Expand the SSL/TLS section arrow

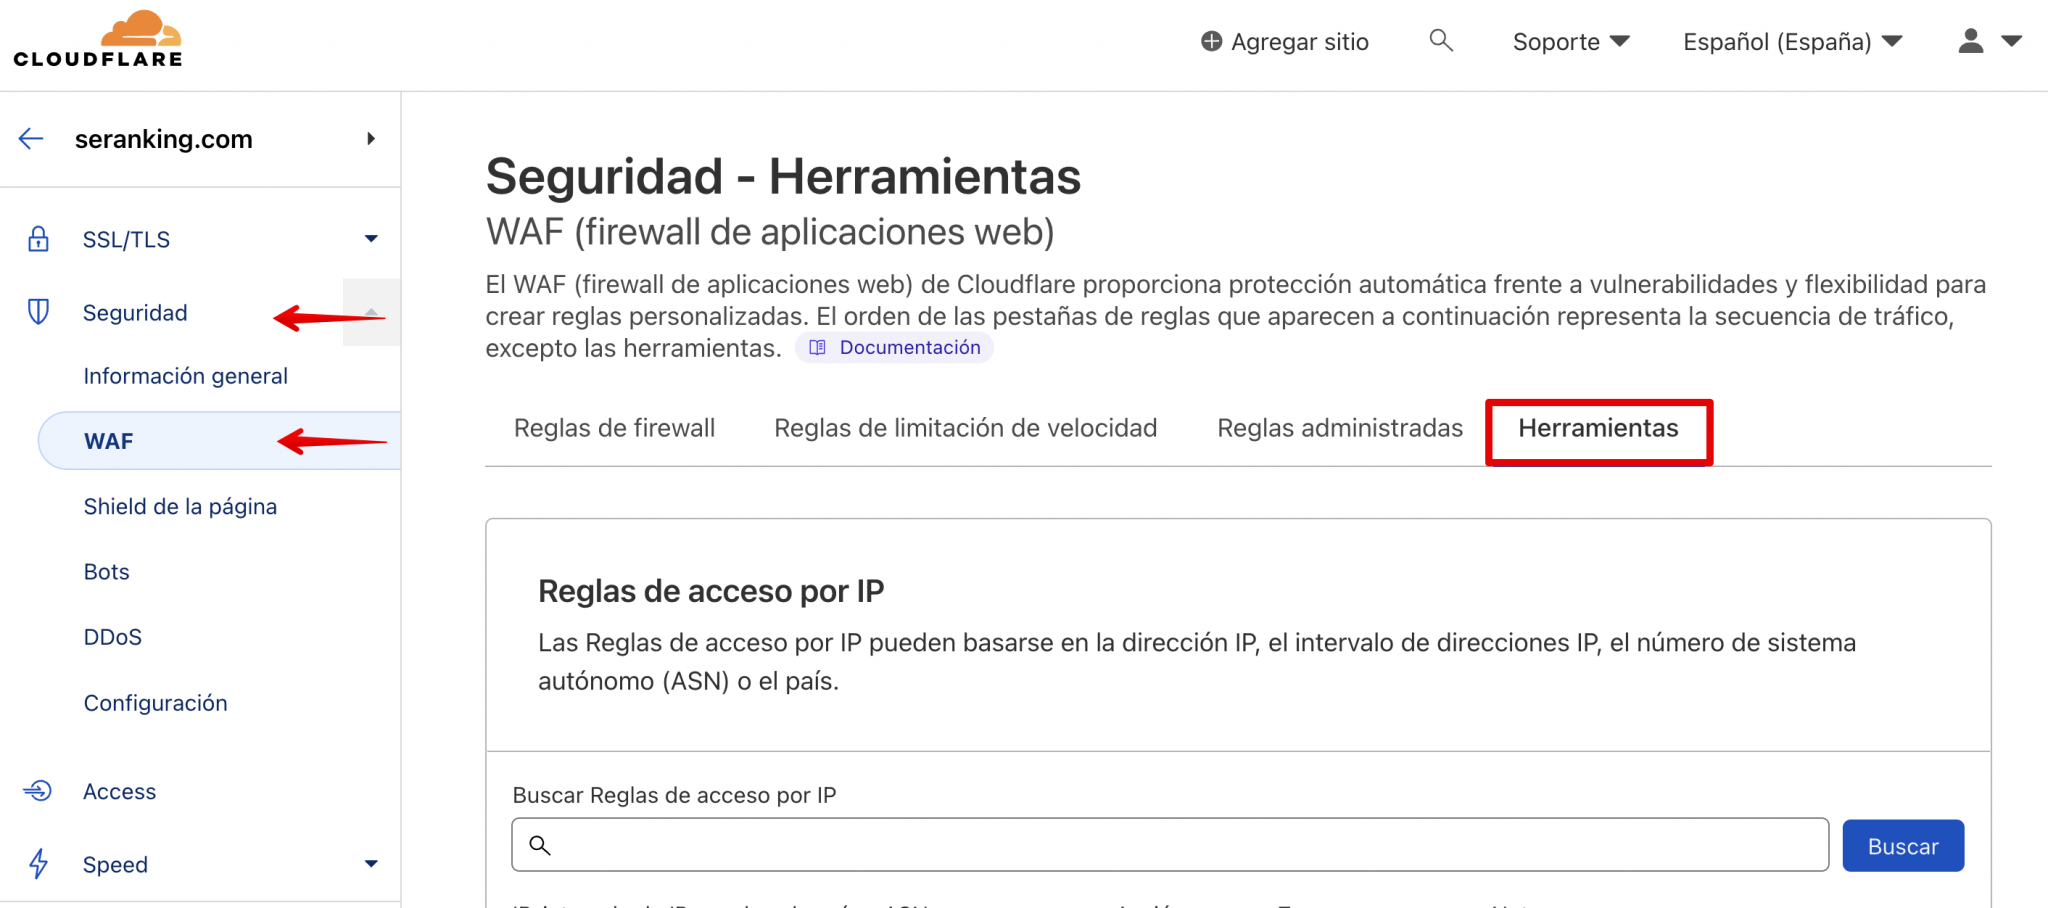click(x=371, y=239)
